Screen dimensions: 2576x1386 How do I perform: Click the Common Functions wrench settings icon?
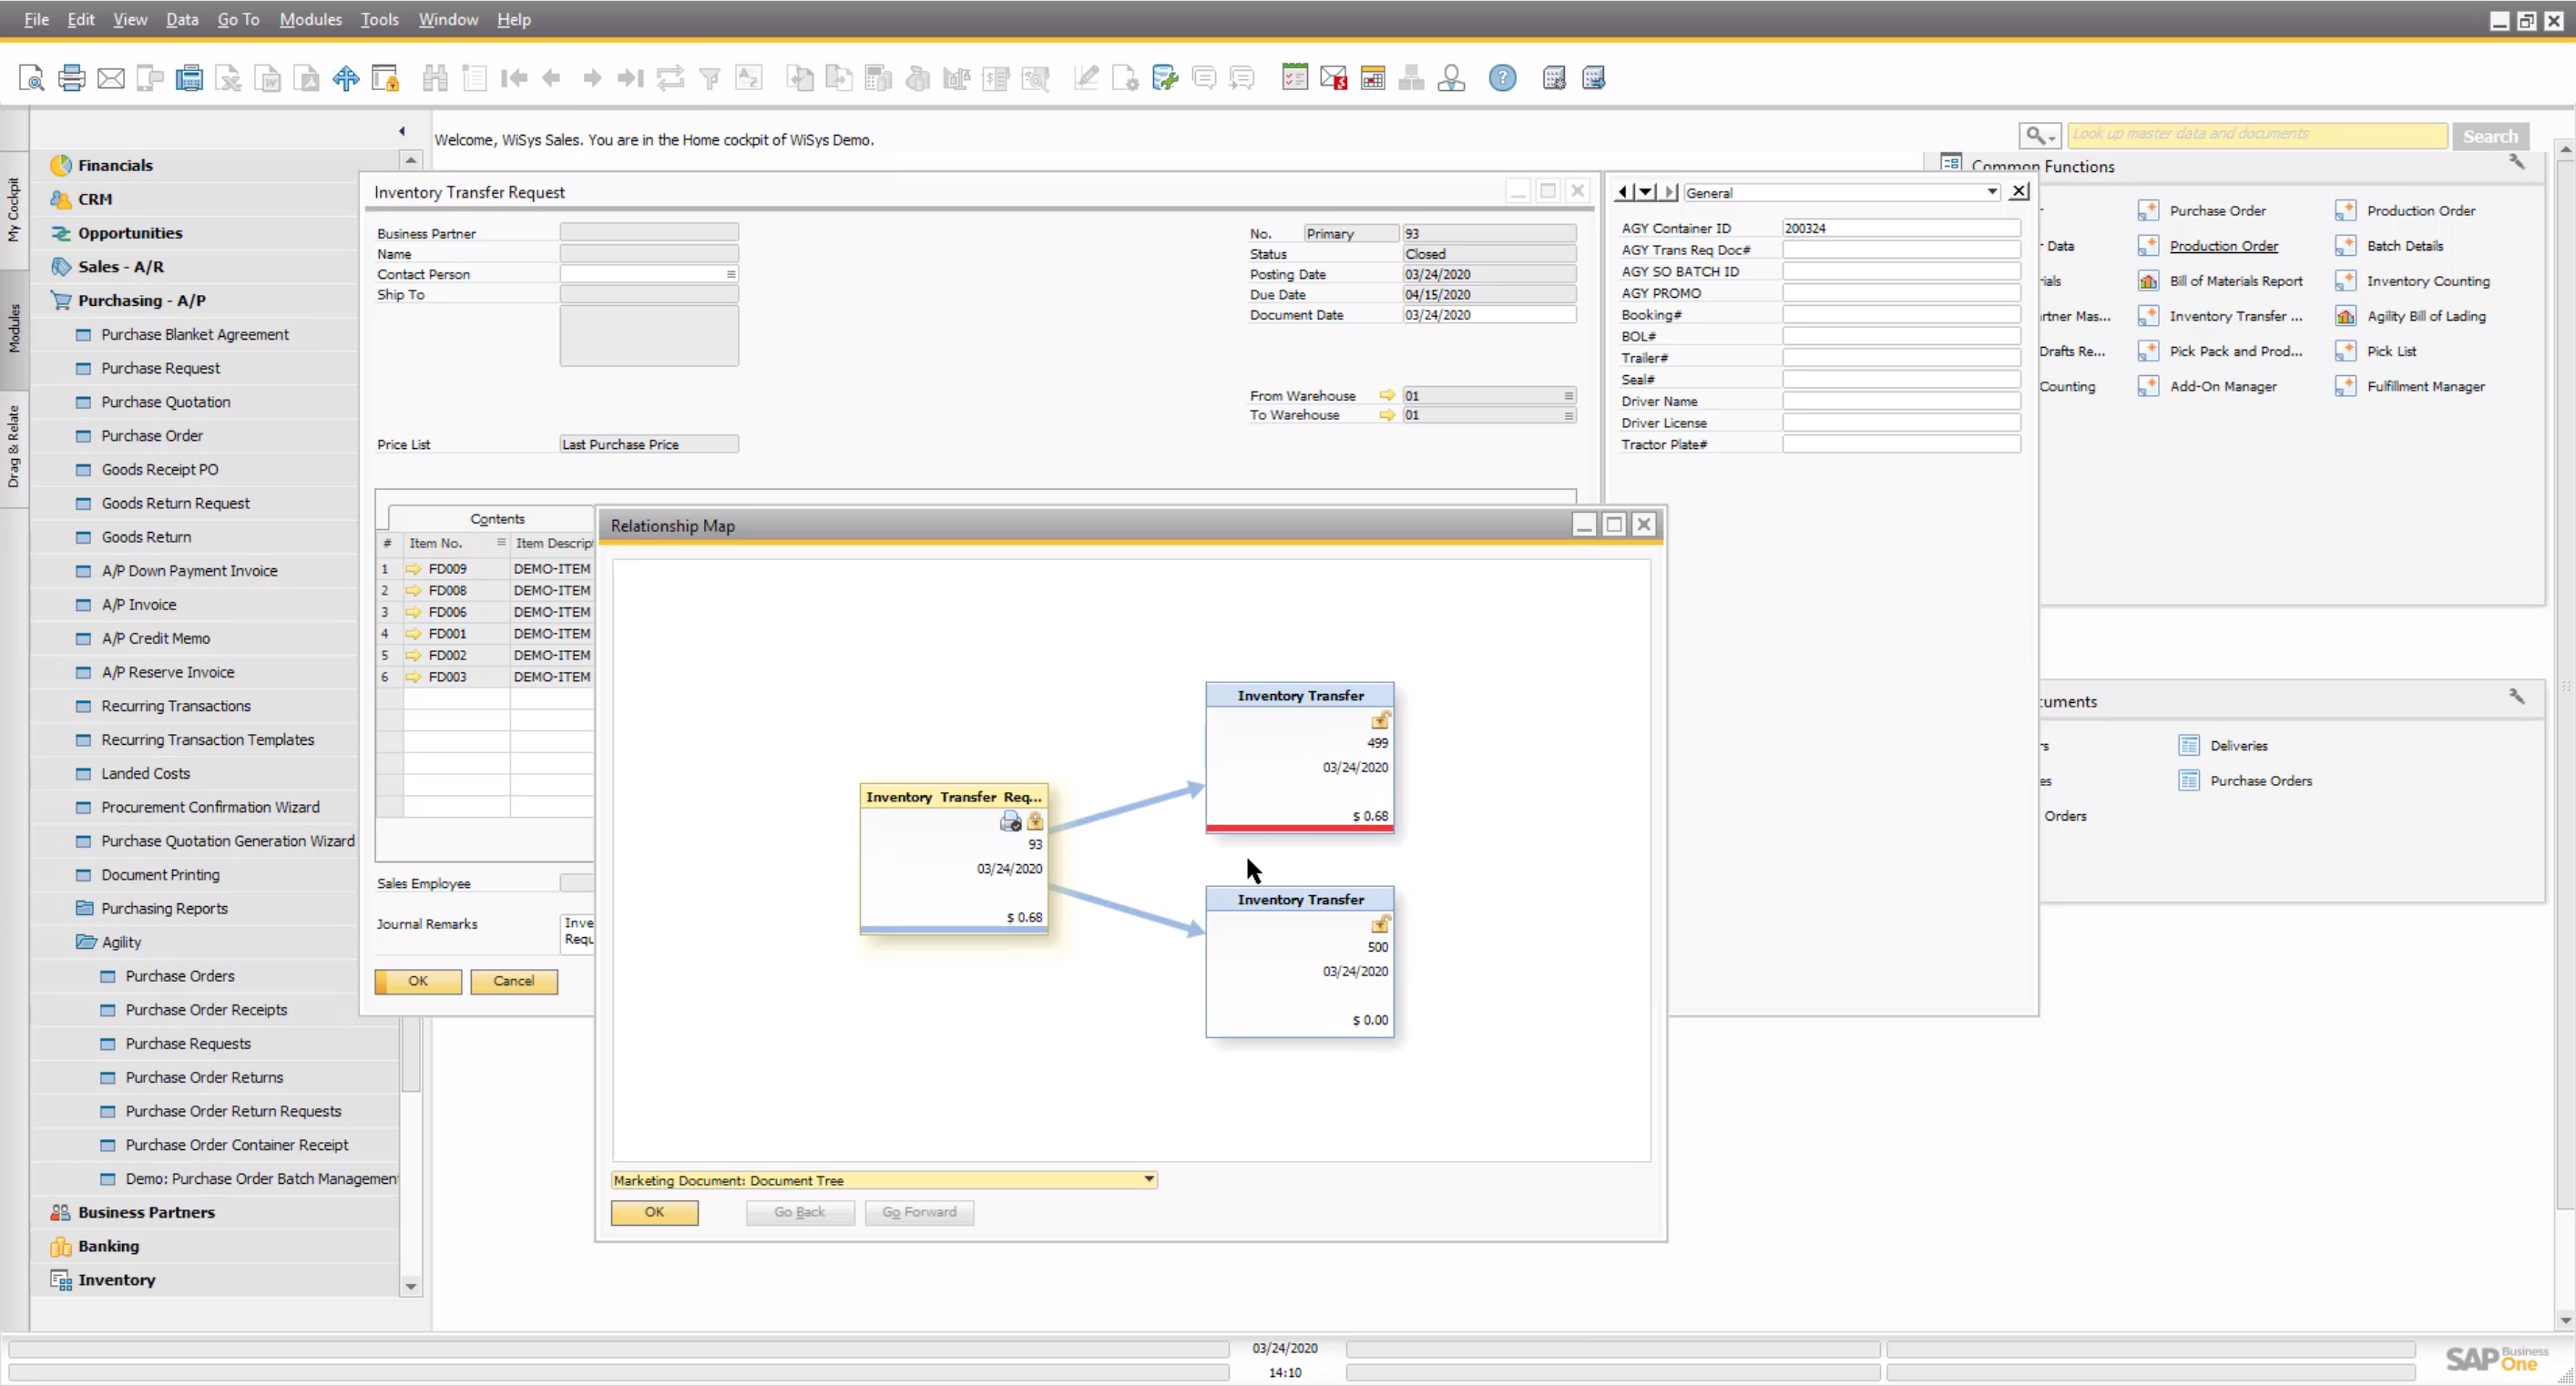pos(2517,163)
